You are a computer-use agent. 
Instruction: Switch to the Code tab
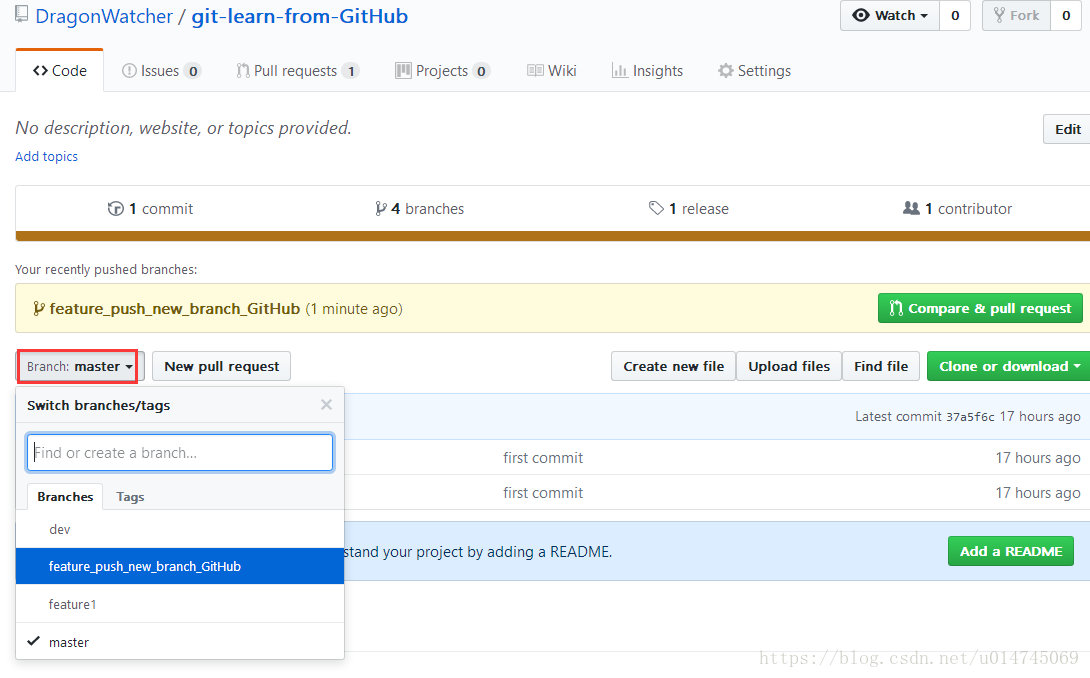point(60,70)
